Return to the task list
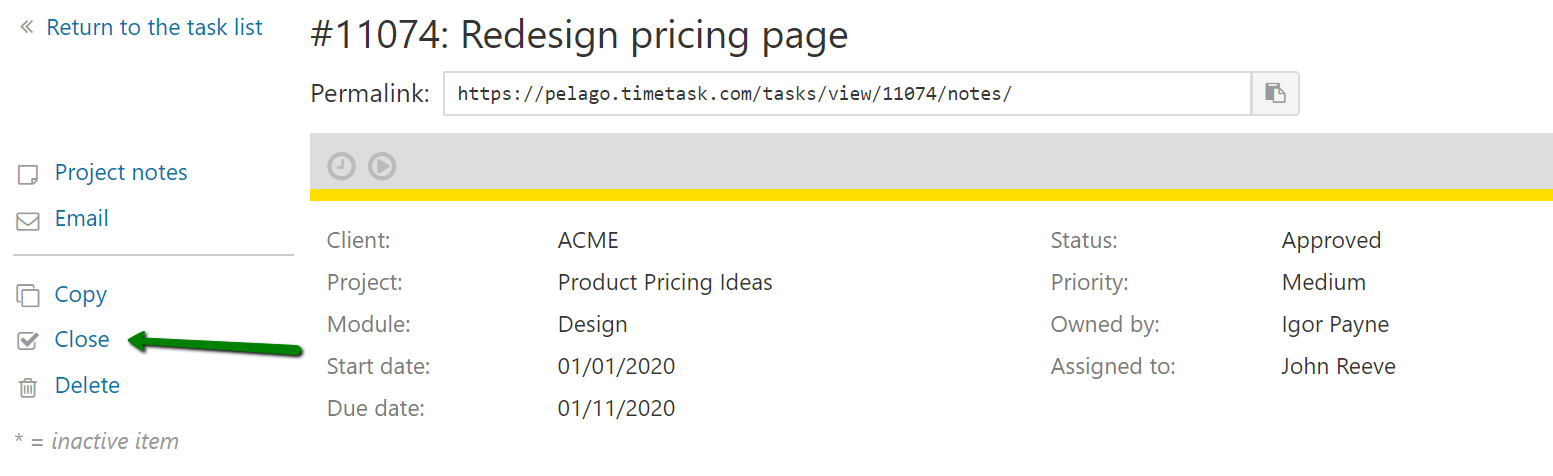The width and height of the screenshot is (1553, 476). click(154, 28)
